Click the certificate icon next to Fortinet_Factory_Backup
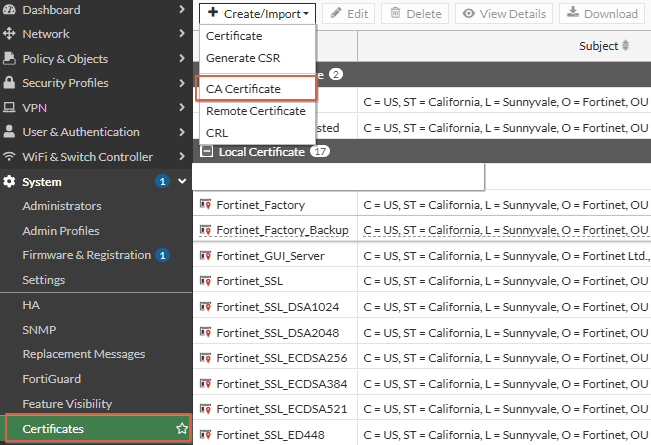Screen dimensions: 651x445 click(206, 229)
